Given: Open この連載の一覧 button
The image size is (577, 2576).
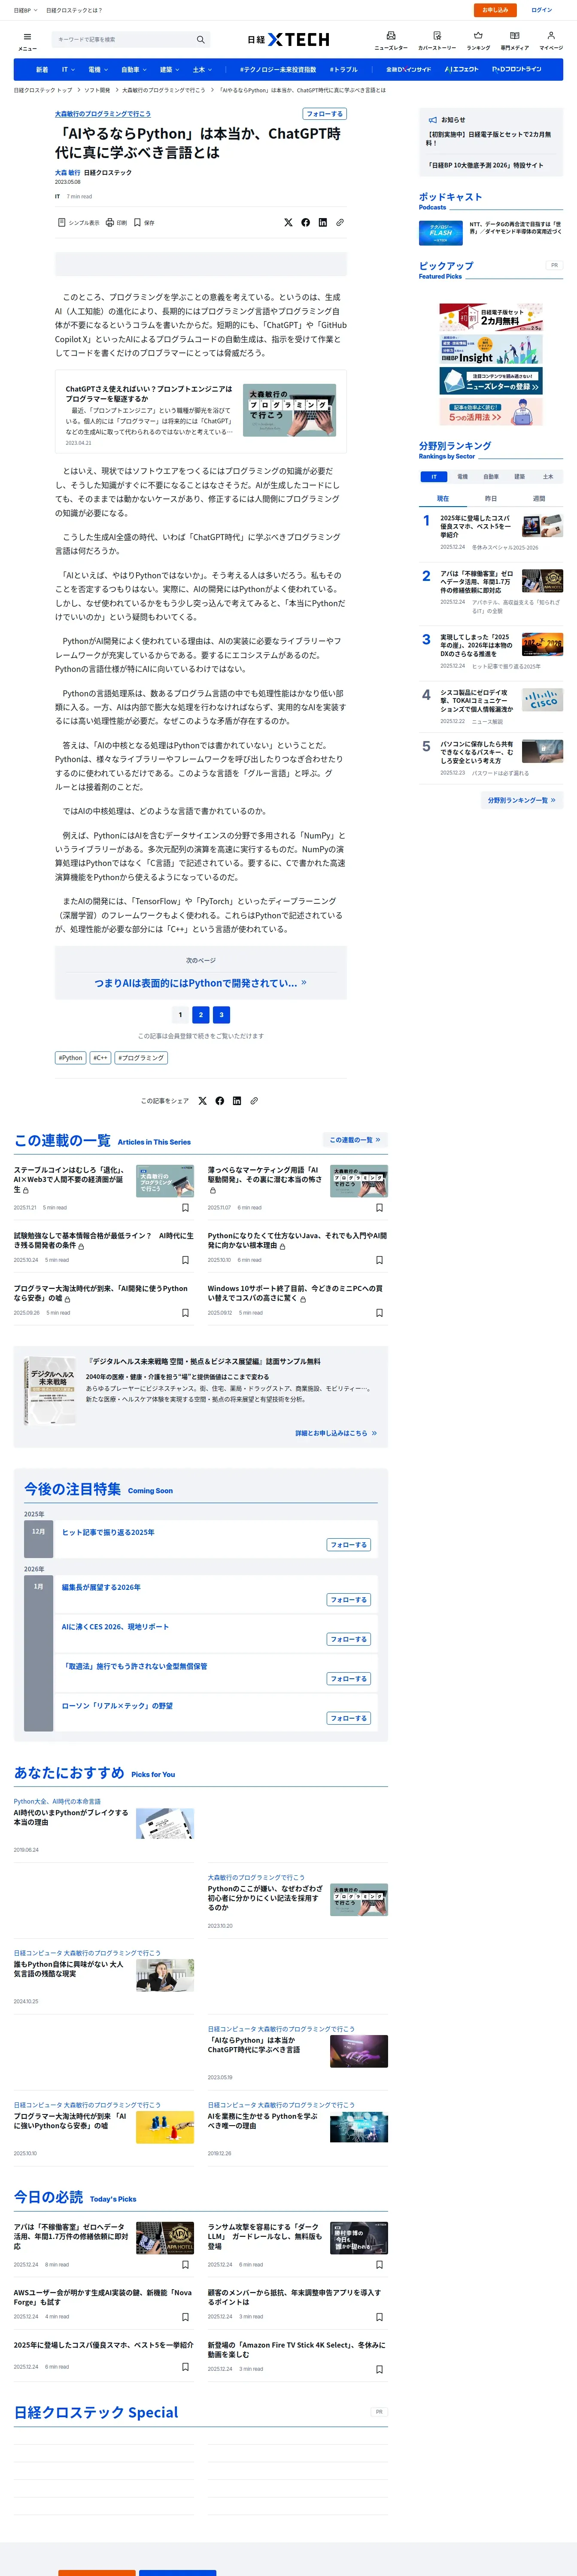Looking at the screenshot, I should [x=355, y=1140].
